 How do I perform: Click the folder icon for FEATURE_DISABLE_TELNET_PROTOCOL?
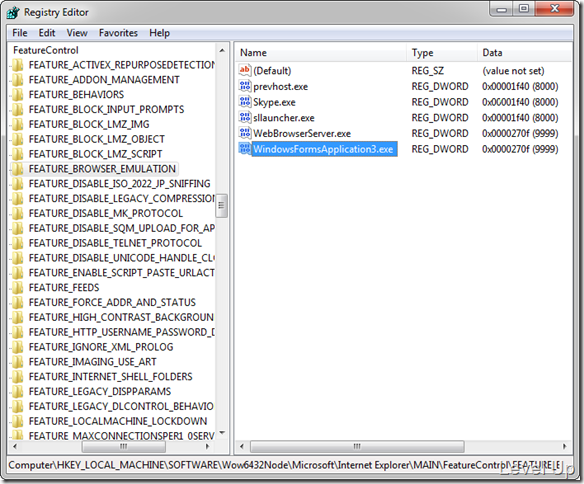click(x=17, y=243)
